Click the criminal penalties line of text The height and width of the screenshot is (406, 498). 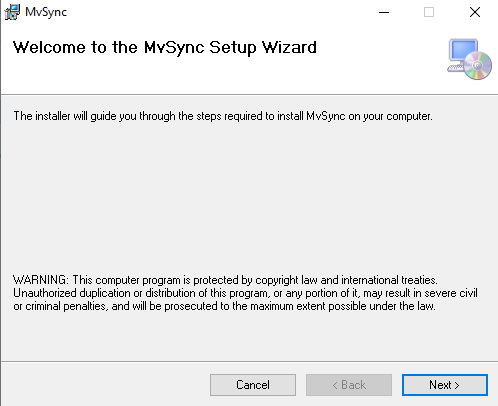224,306
